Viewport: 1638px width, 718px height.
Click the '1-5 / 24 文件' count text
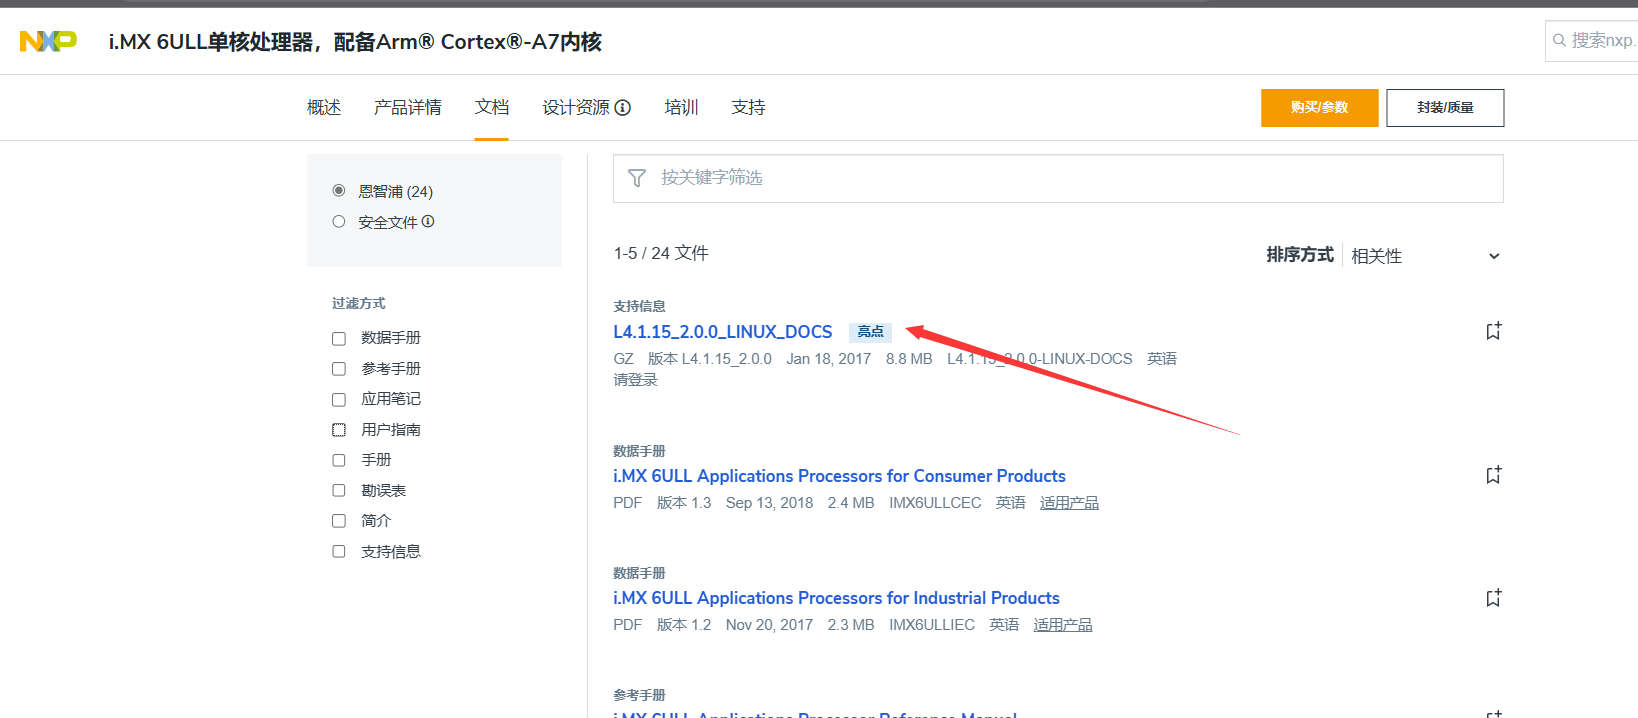[661, 253]
